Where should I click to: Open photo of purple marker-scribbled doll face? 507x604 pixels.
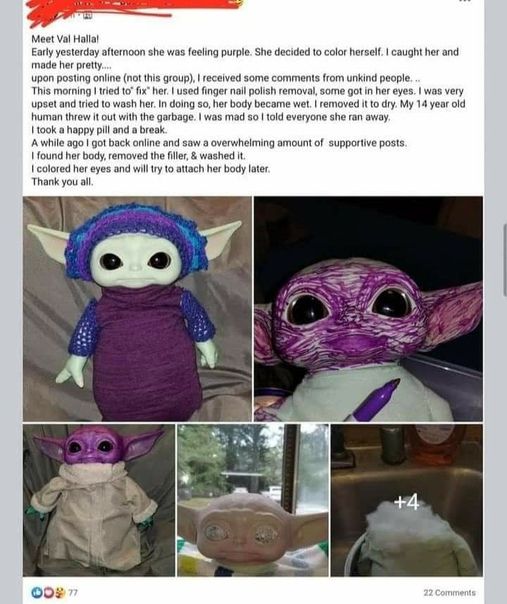(x=368, y=309)
